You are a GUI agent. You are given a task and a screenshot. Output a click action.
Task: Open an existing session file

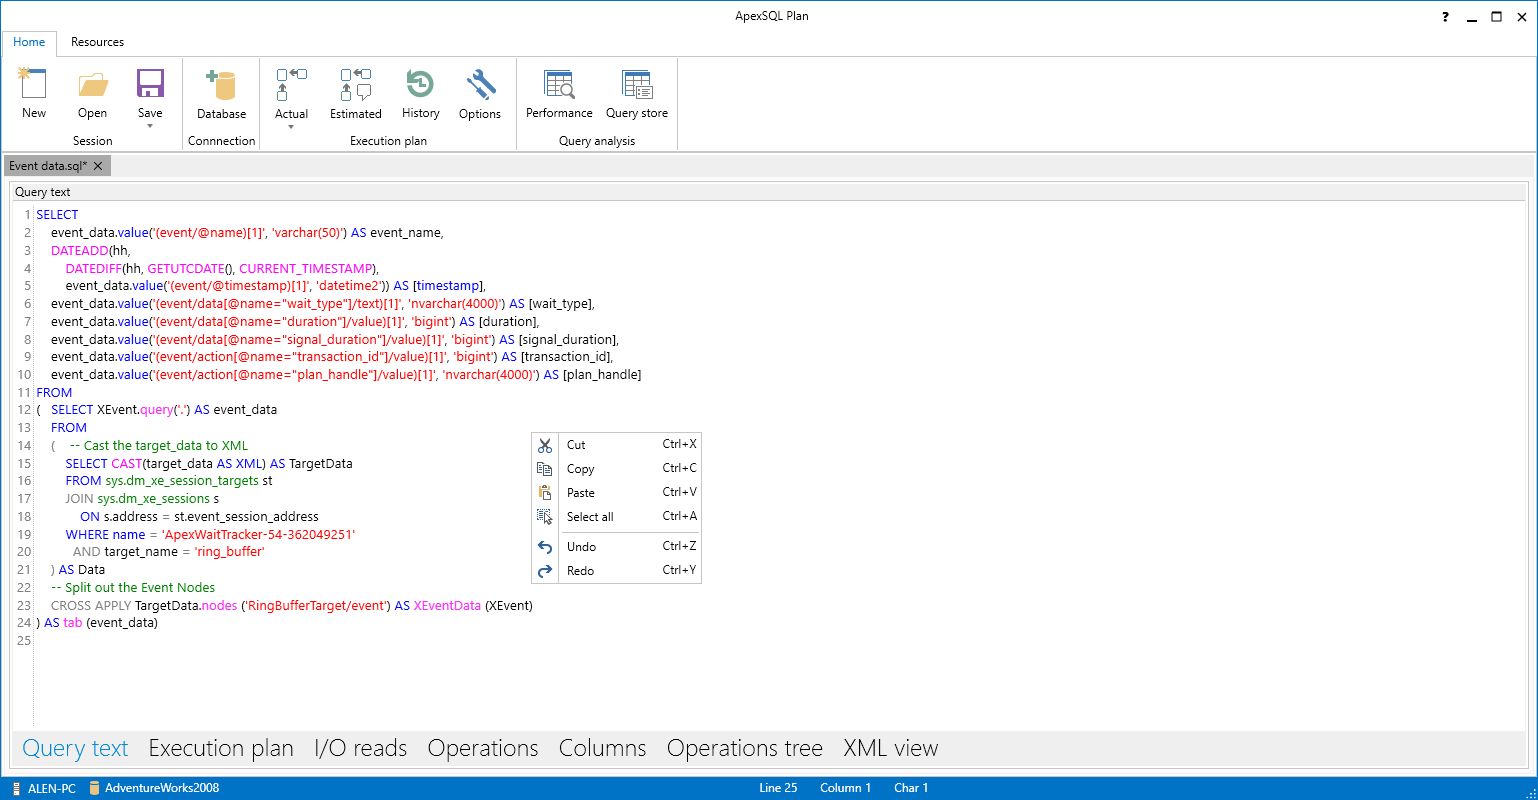click(92, 90)
